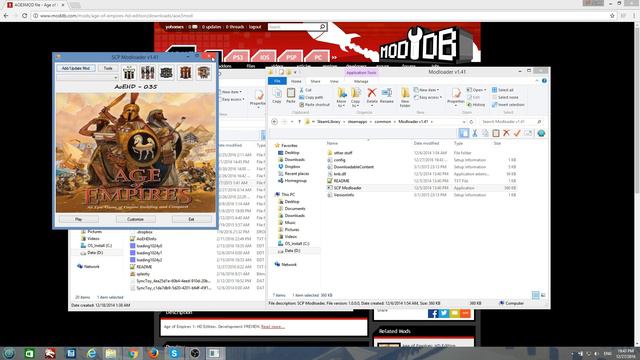This screenshot has height=360, width=640.
Task: Open the New item dropdown in Modloader Explorer
Action: click(426, 90)
